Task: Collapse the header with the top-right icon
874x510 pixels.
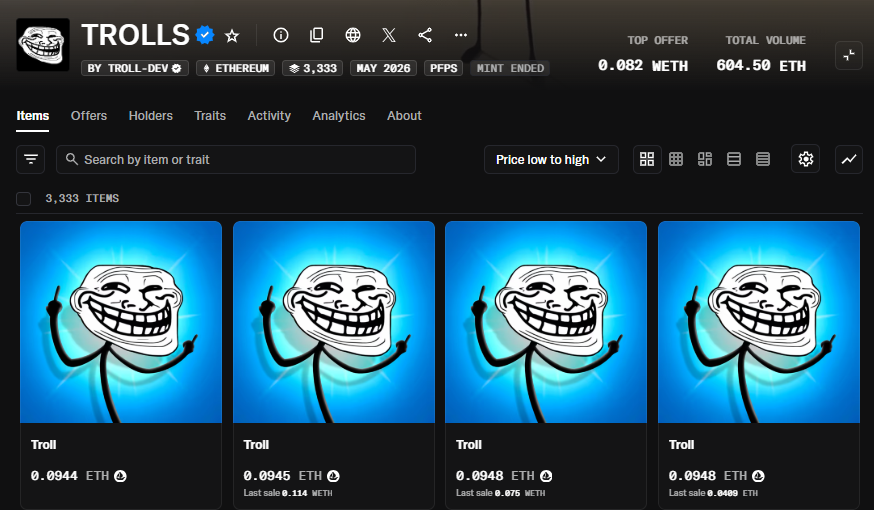Action: point(849,55)
